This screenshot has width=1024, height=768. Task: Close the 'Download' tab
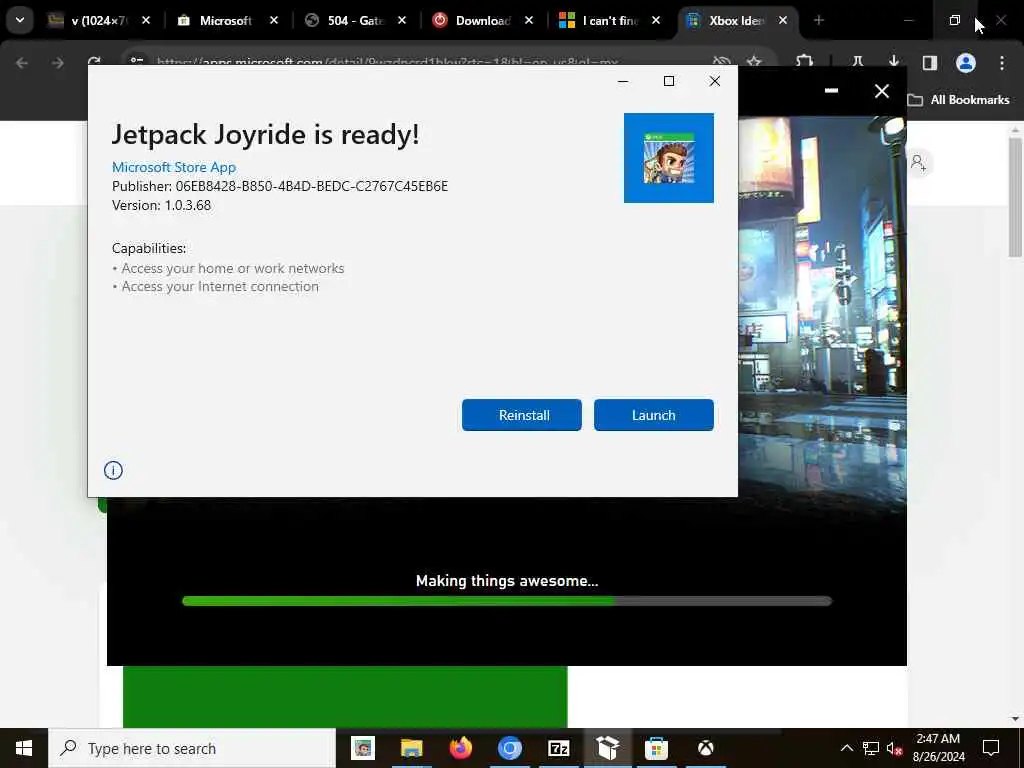coord(528,21)
